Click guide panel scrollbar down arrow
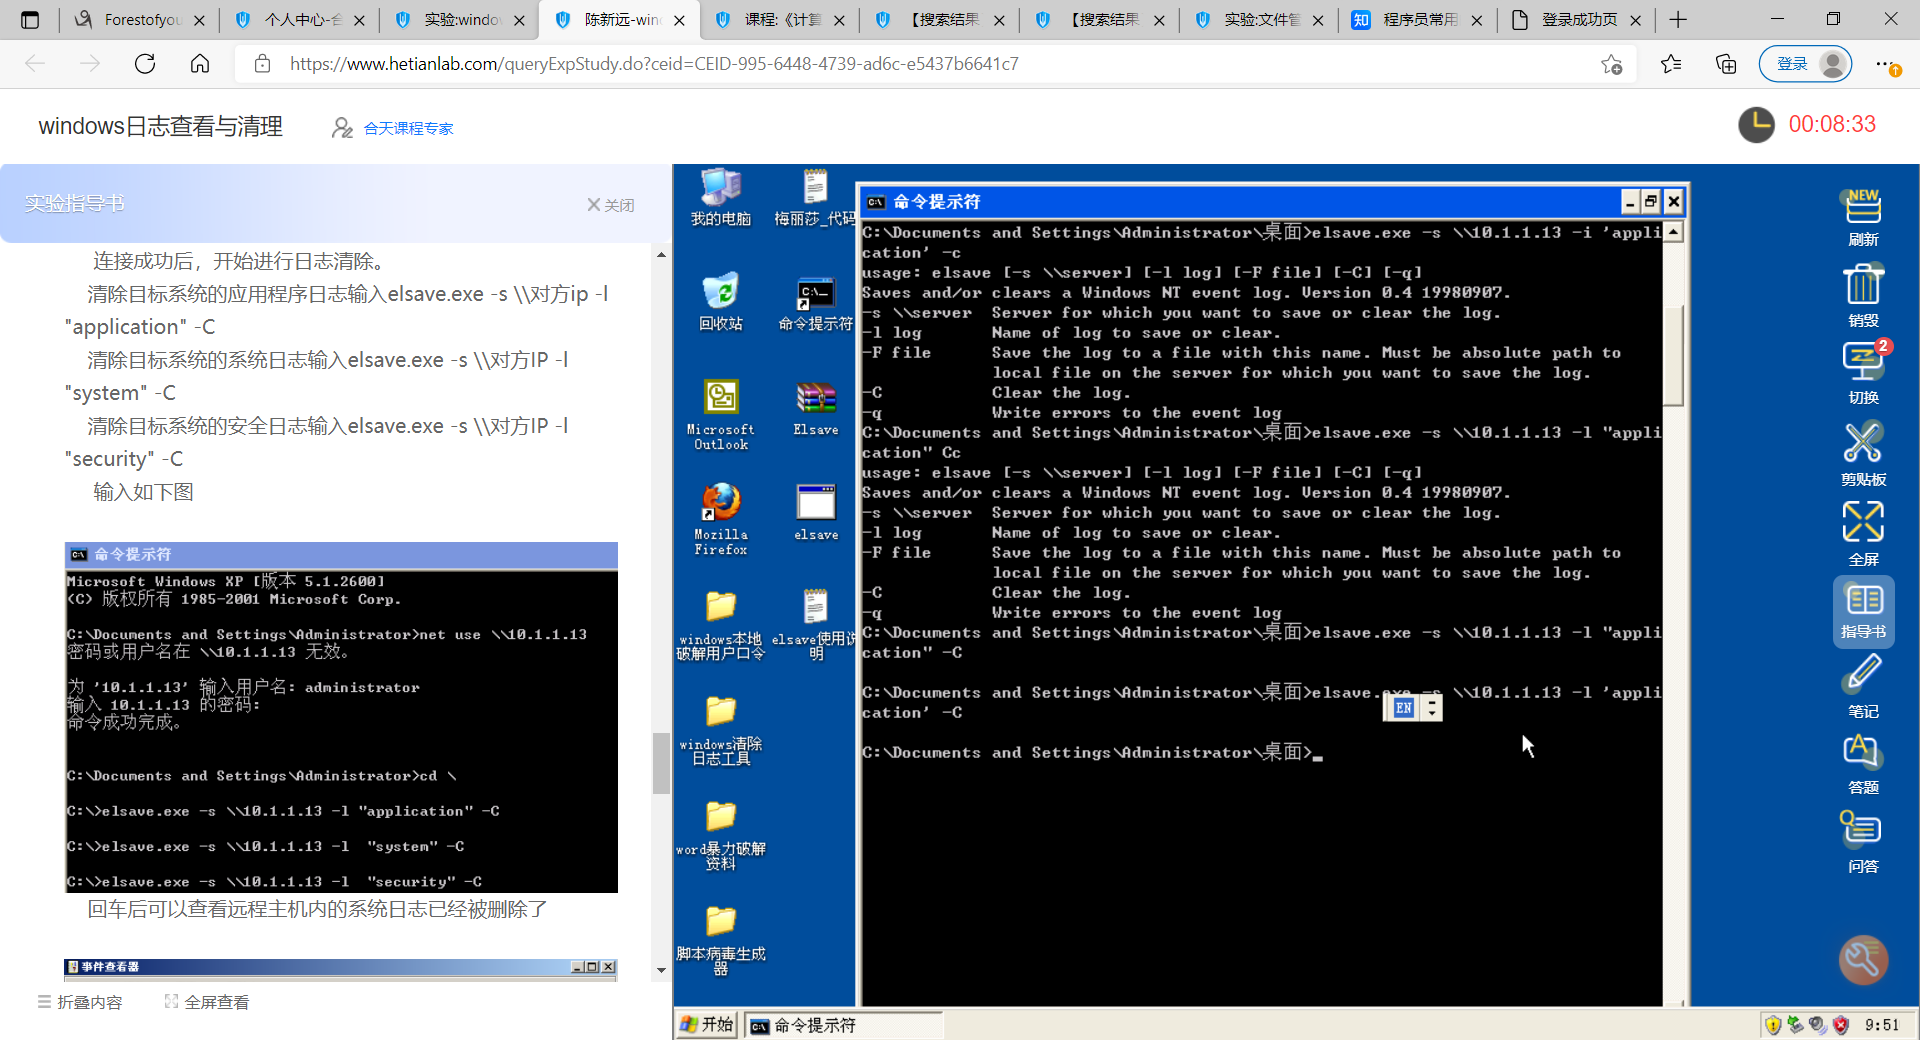The height and width of the screenshot is (1040, 1920). click(661, 970)
